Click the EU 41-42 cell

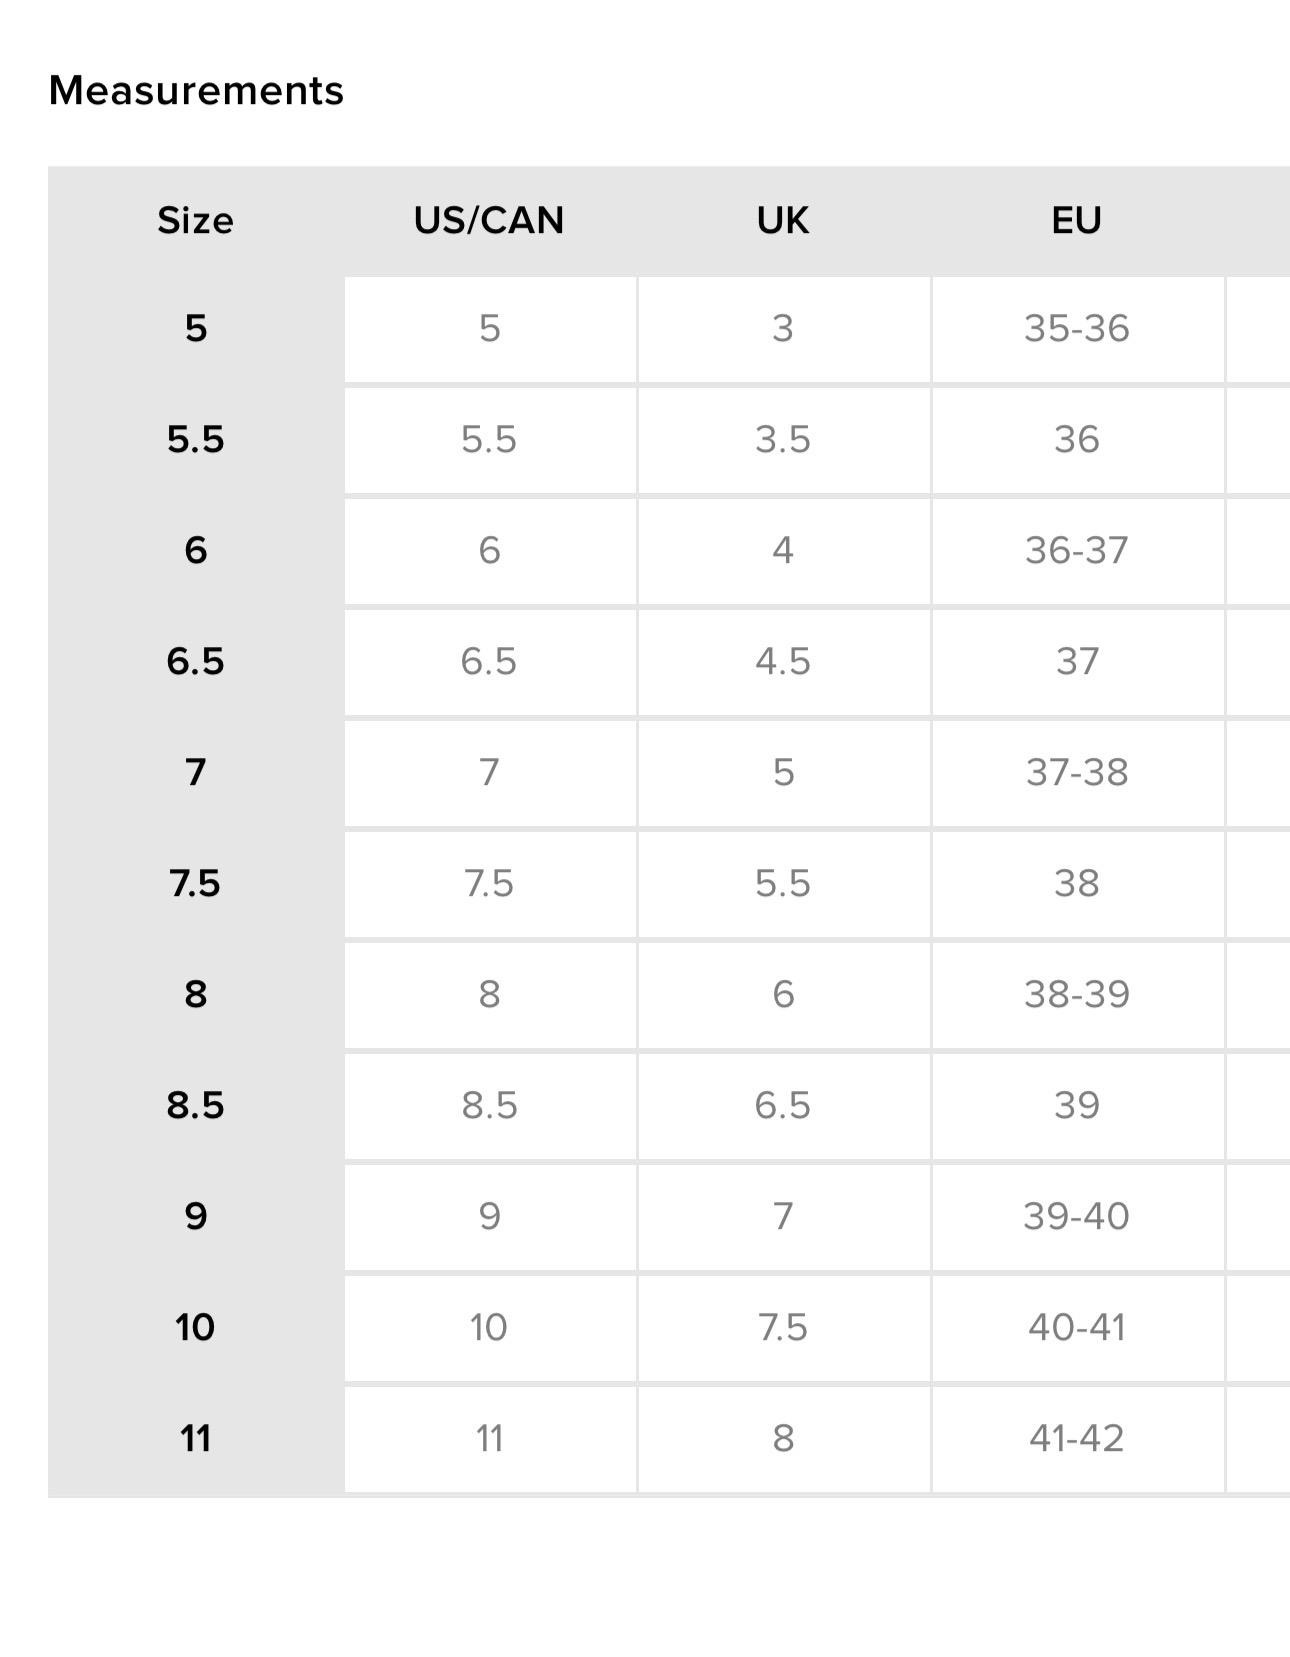click(x=1077, y=1439)
